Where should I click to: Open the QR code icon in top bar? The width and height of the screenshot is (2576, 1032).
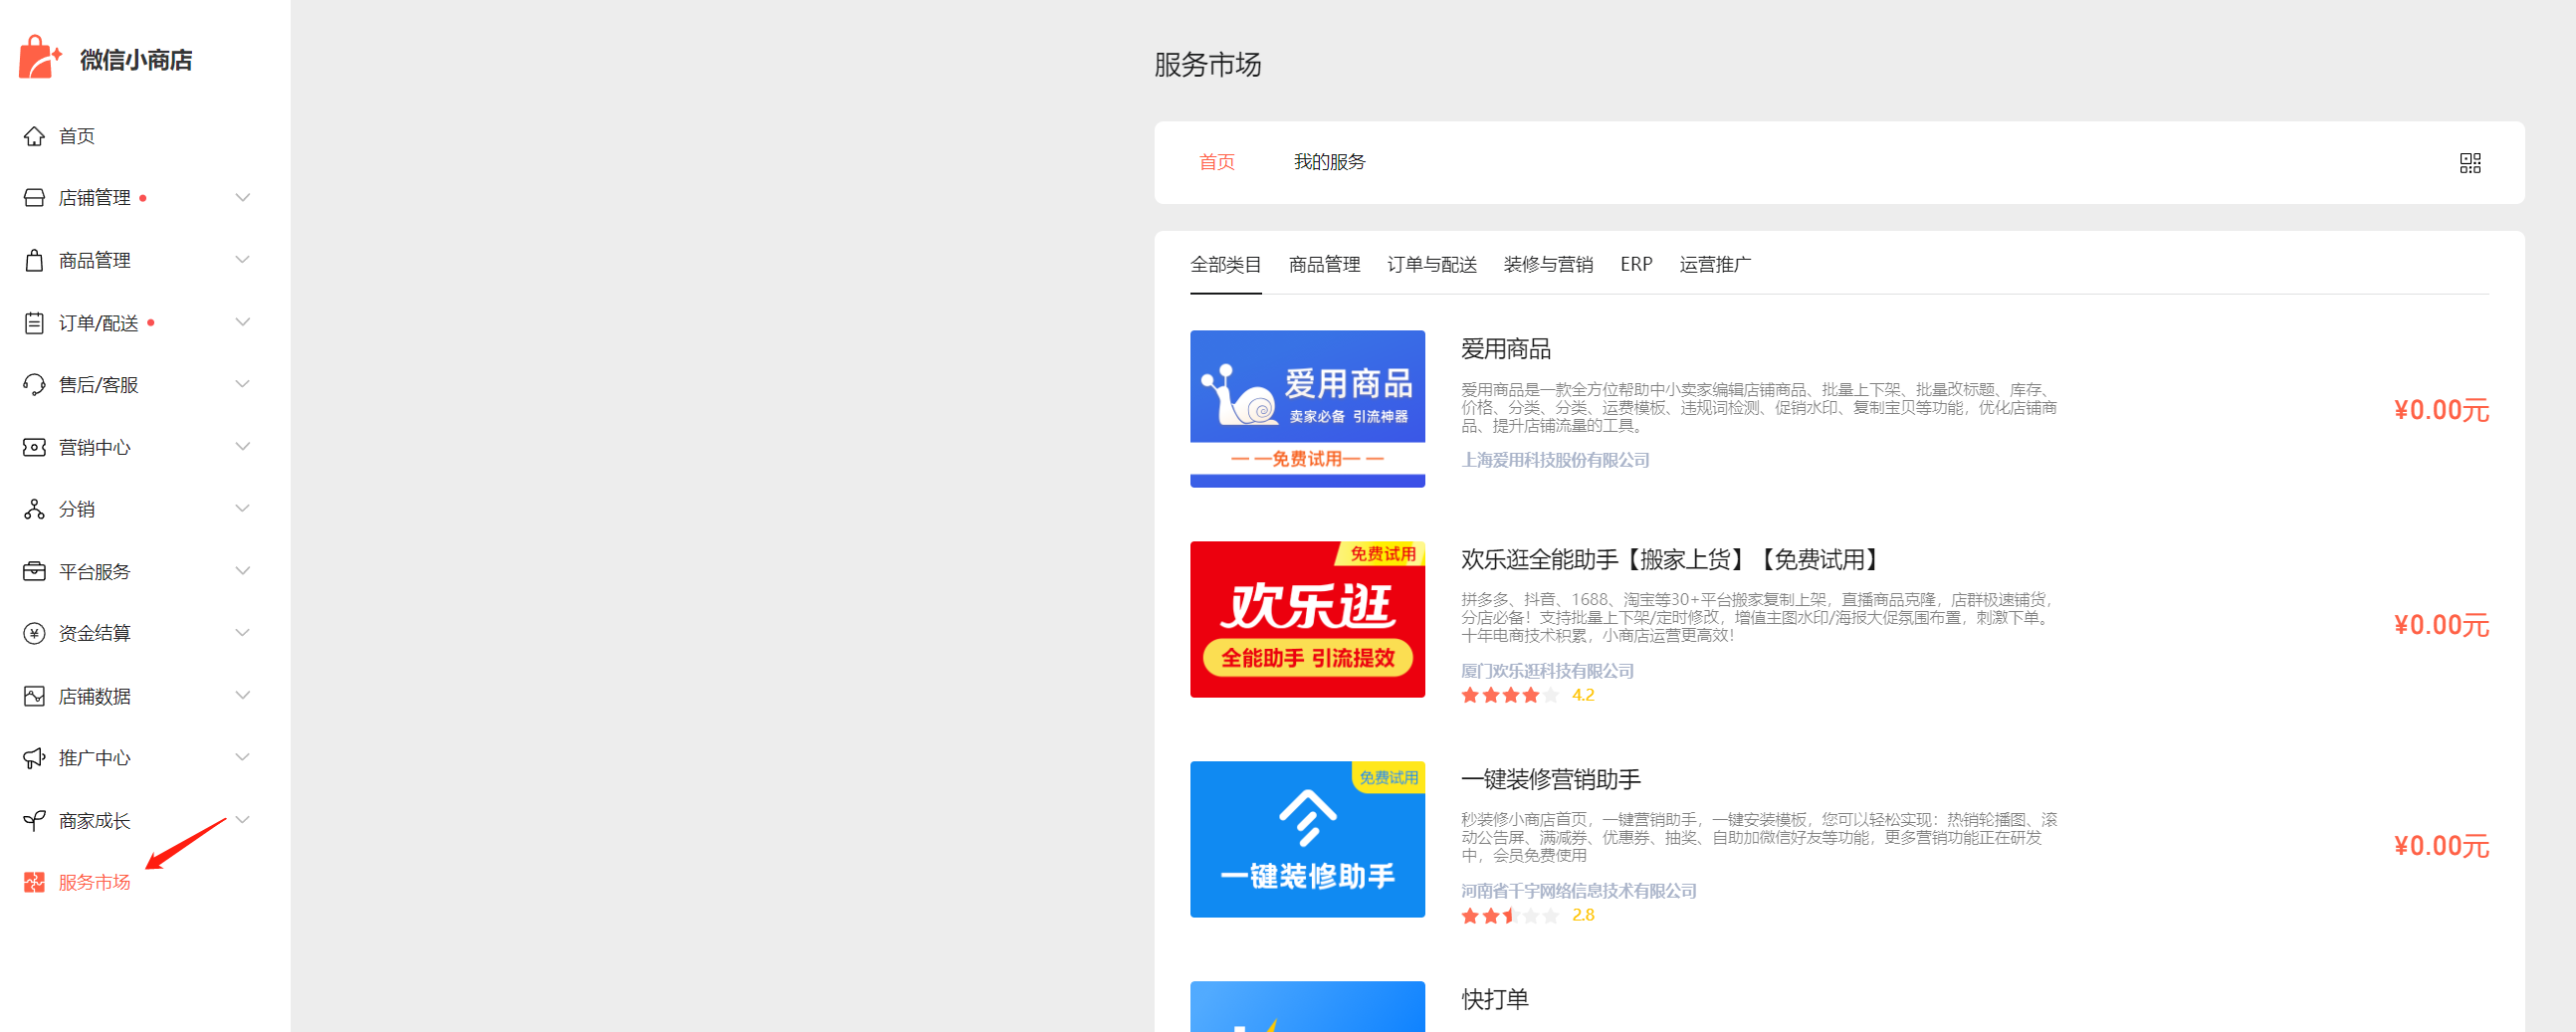point(2469,163)
